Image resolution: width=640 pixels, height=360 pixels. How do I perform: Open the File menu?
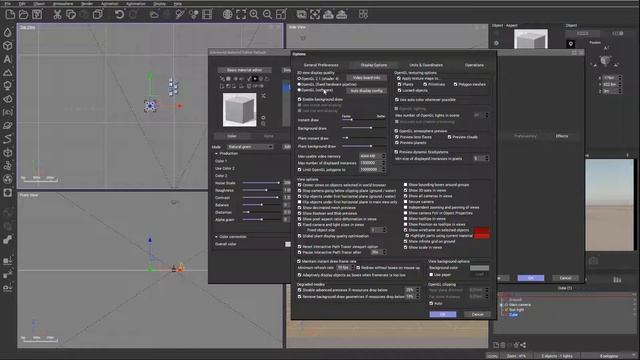pos(7,4)
